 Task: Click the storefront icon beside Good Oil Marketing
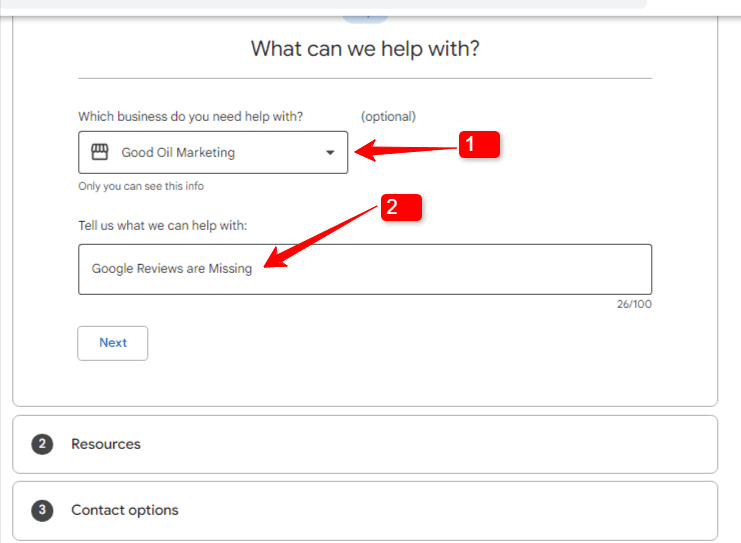coord(100,152)
